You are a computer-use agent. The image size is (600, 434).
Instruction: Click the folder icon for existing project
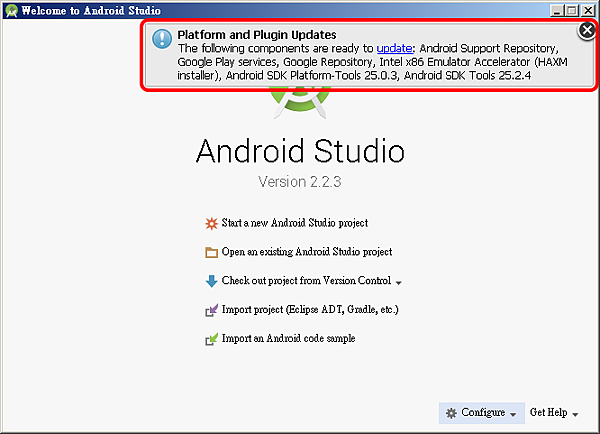[x=211, y=252]
